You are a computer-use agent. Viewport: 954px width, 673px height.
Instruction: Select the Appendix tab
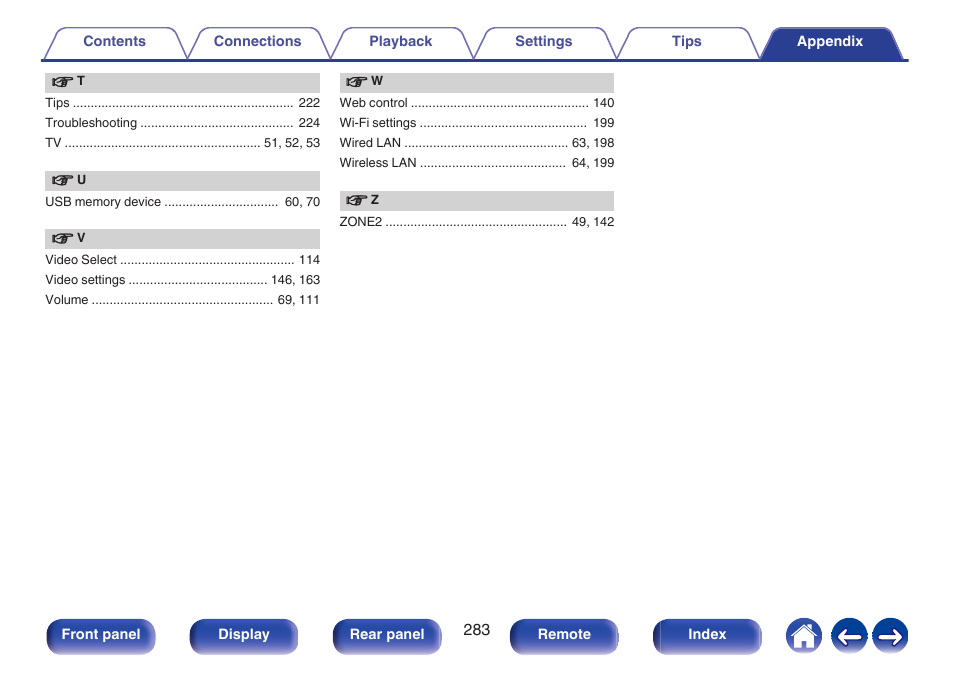click(830, 42)
